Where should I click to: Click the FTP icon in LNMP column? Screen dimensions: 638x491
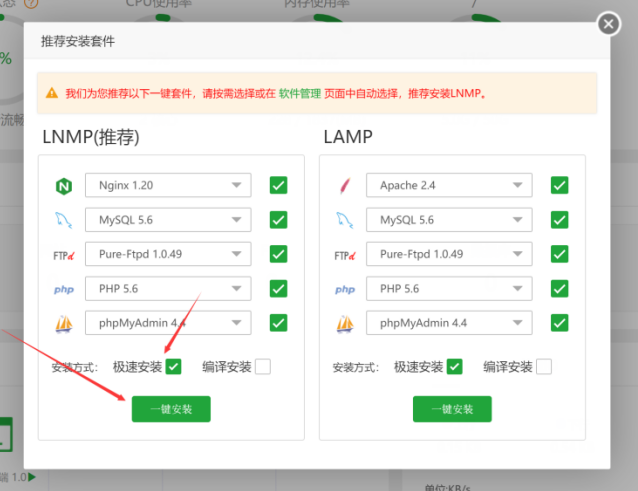point(64,255)
